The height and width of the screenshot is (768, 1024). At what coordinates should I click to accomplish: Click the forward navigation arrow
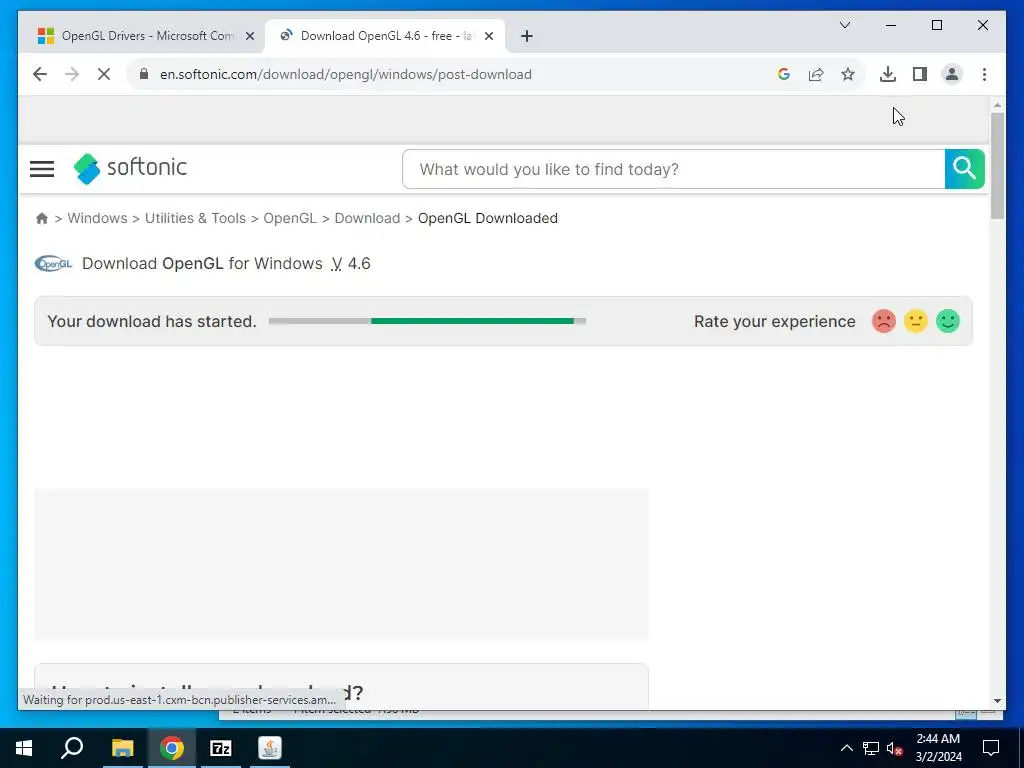72,74
